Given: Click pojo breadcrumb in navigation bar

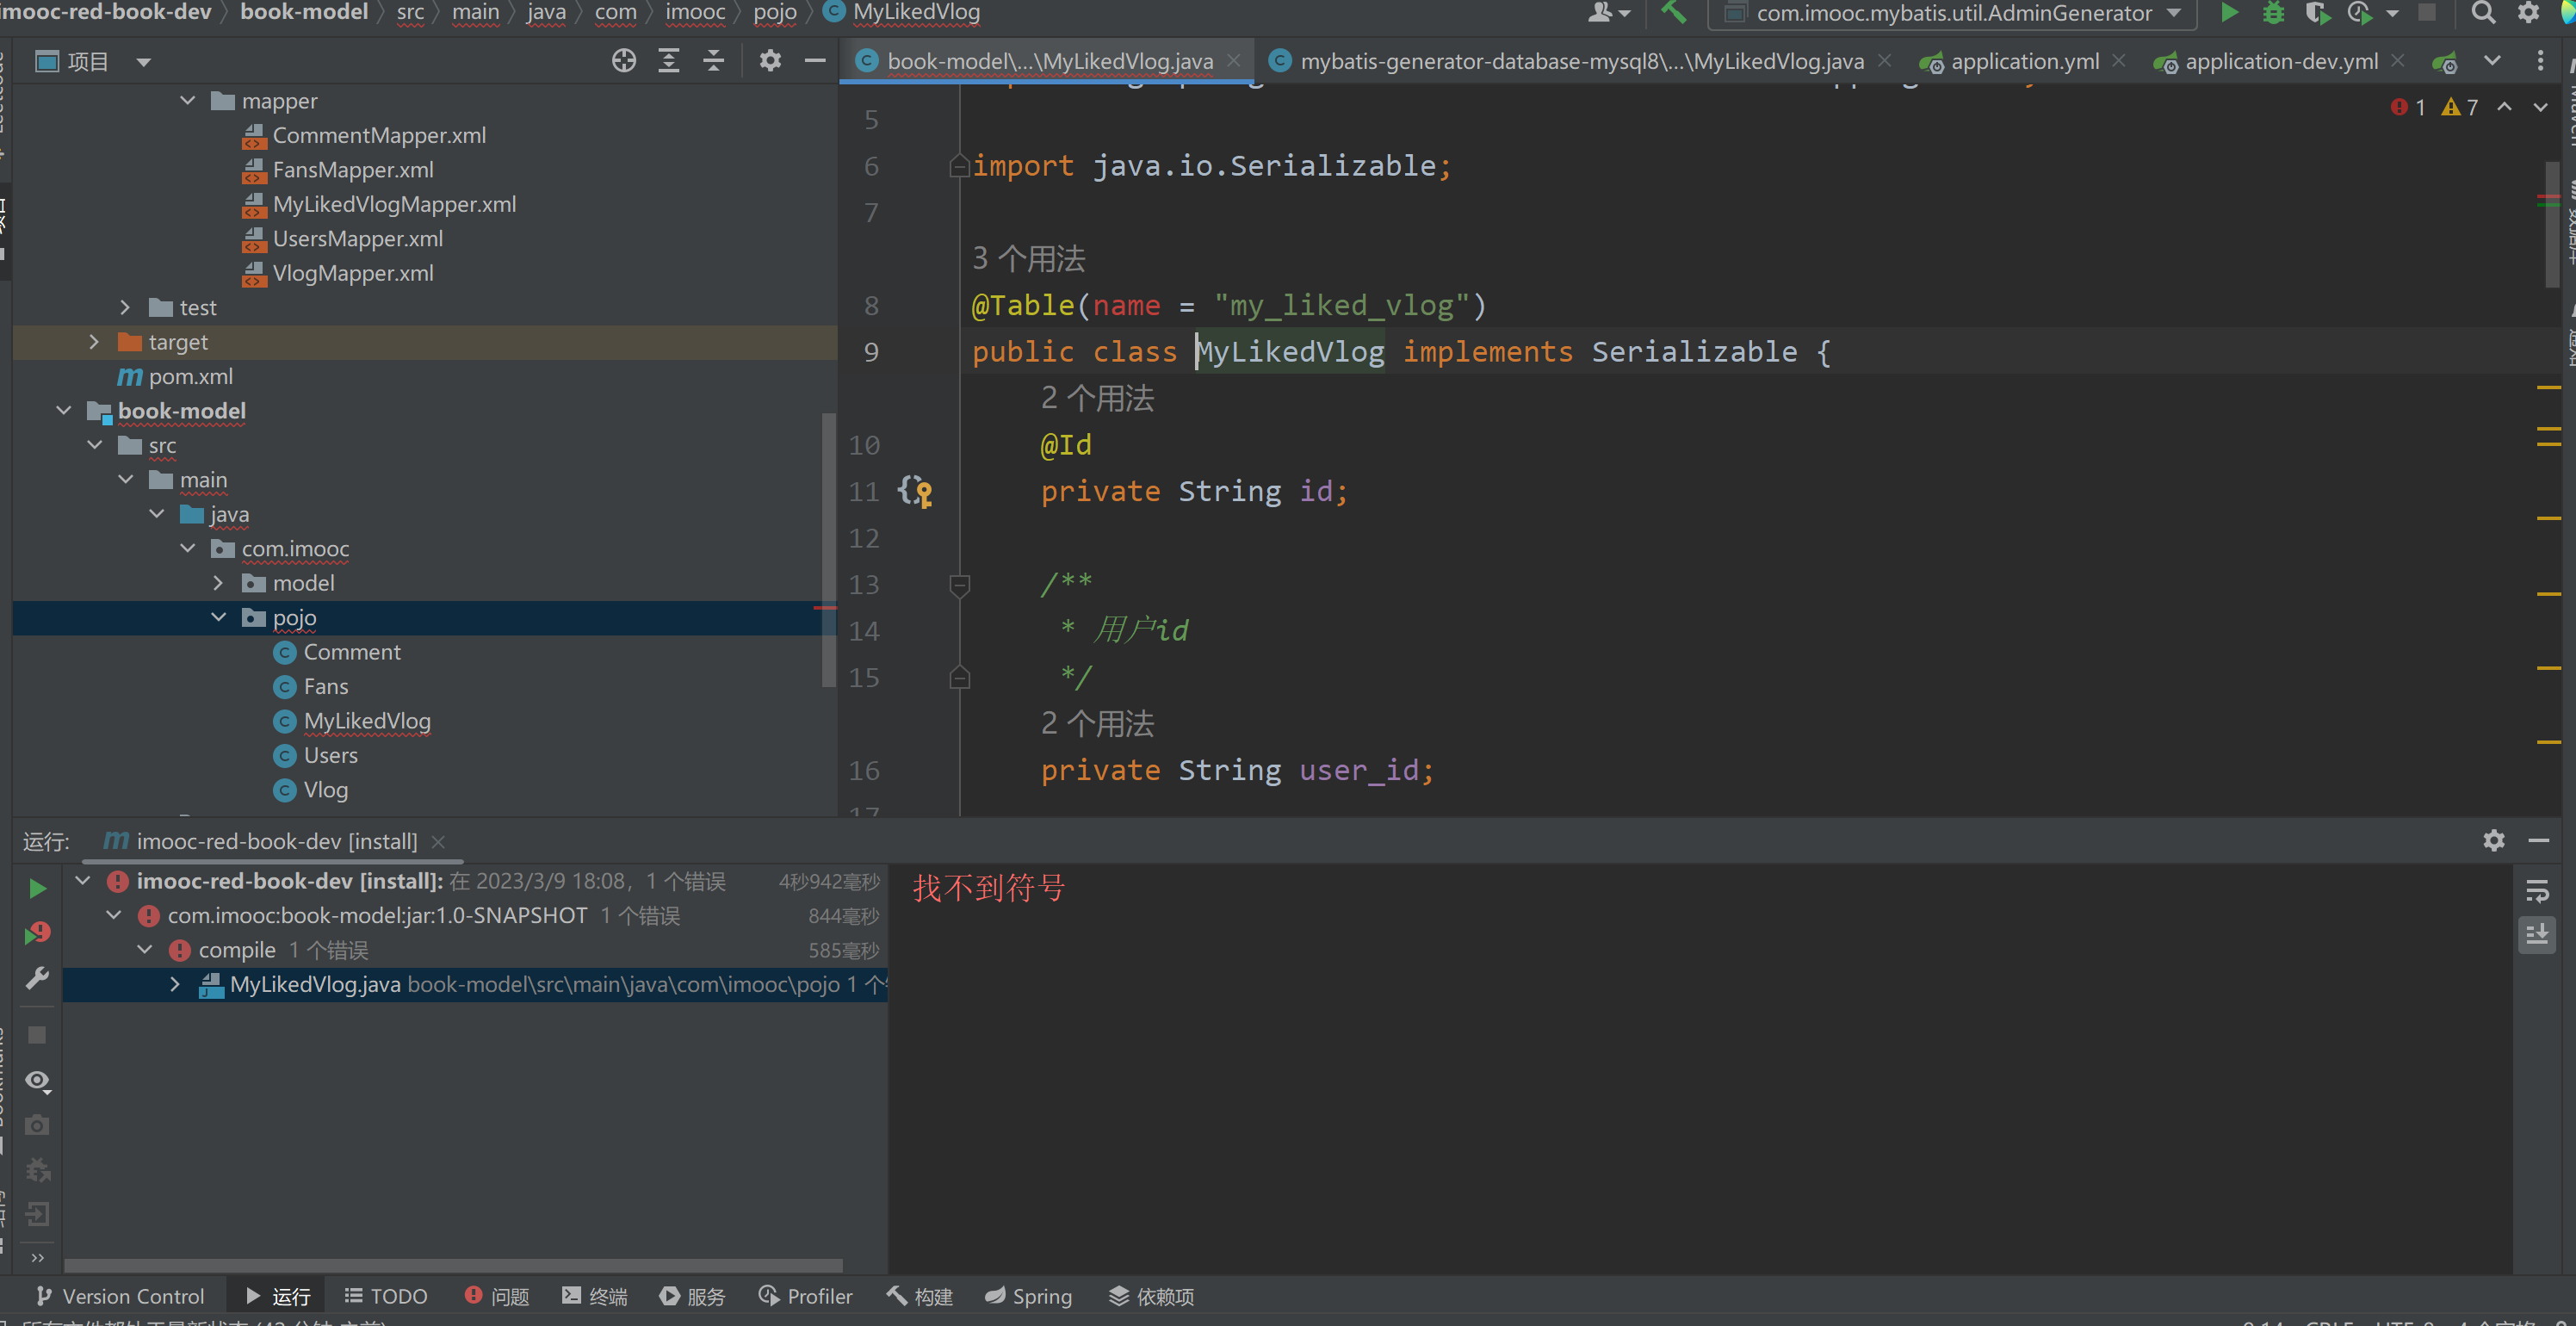Looking at the screenshot, I should 775,12.
